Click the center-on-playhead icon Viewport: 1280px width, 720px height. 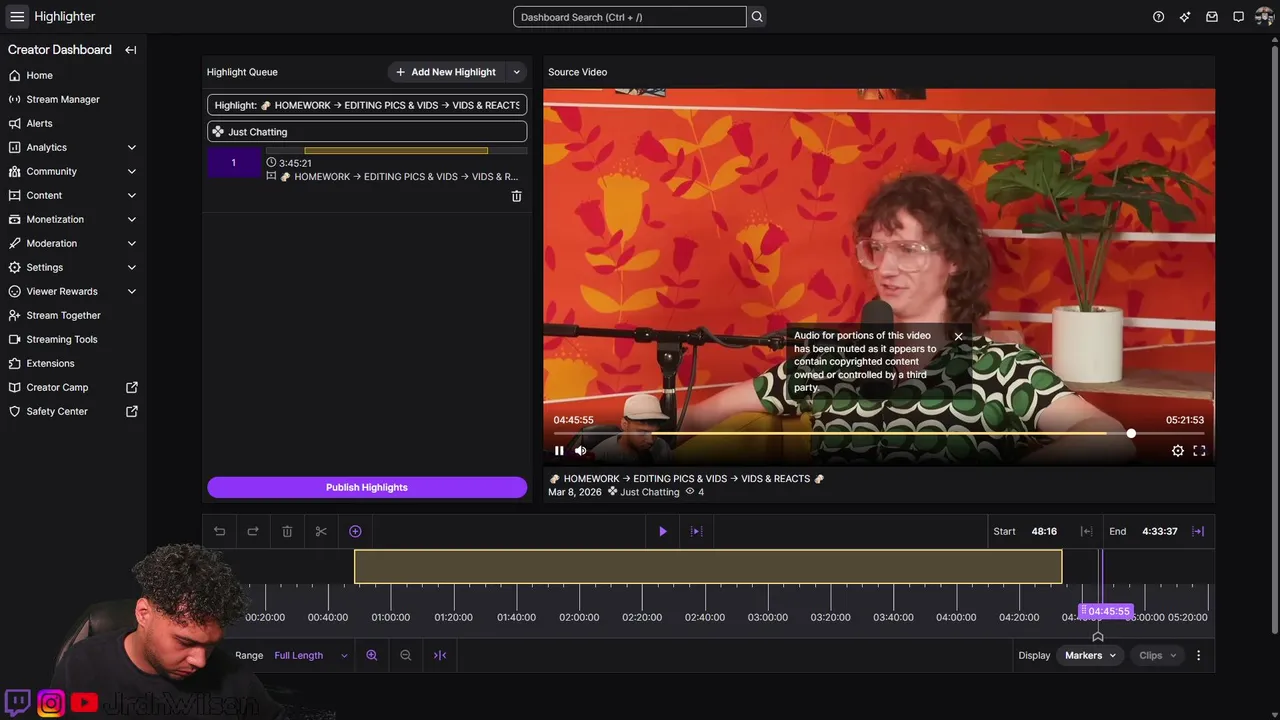440,655
